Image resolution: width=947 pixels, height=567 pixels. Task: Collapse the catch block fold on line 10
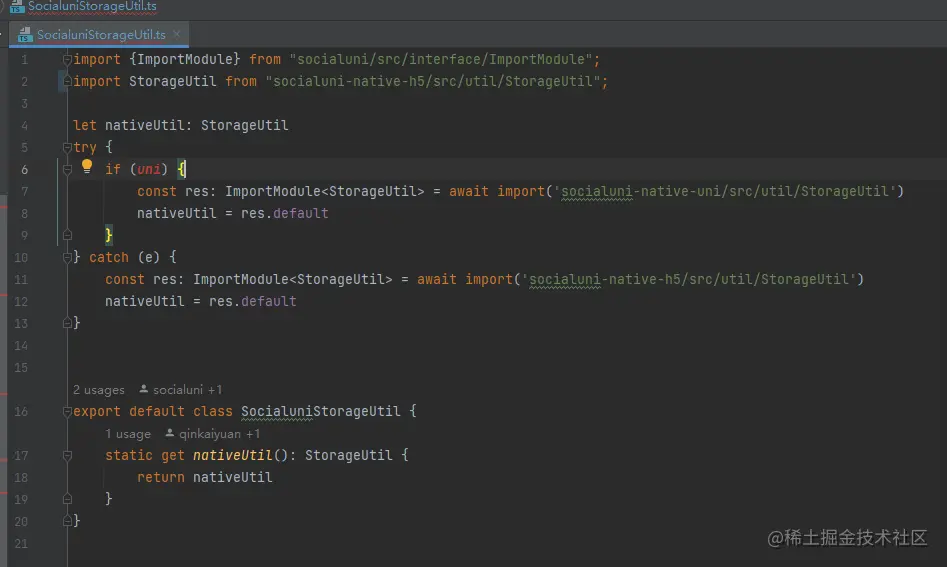point(67,258)
